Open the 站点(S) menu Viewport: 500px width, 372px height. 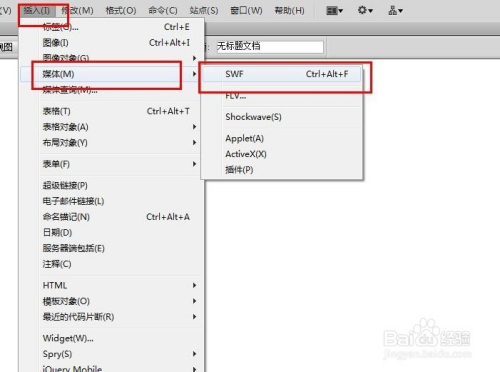click(x=204, y=11)
